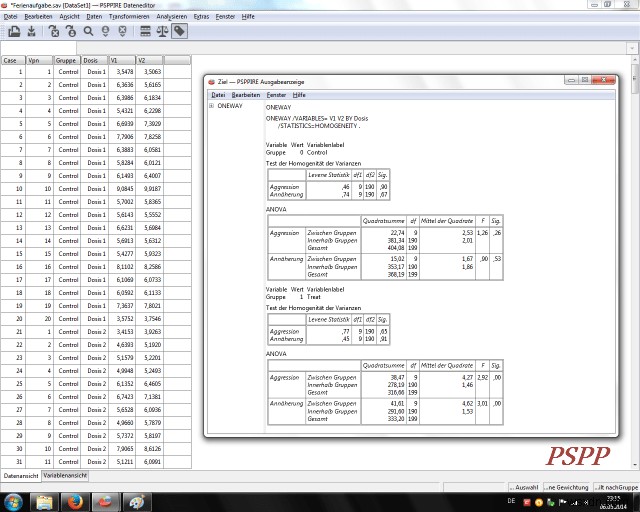The width and height of the screenshot is (640, 512).
Task: Switch to Datenansicht tab
Action: tap(21, 476)
